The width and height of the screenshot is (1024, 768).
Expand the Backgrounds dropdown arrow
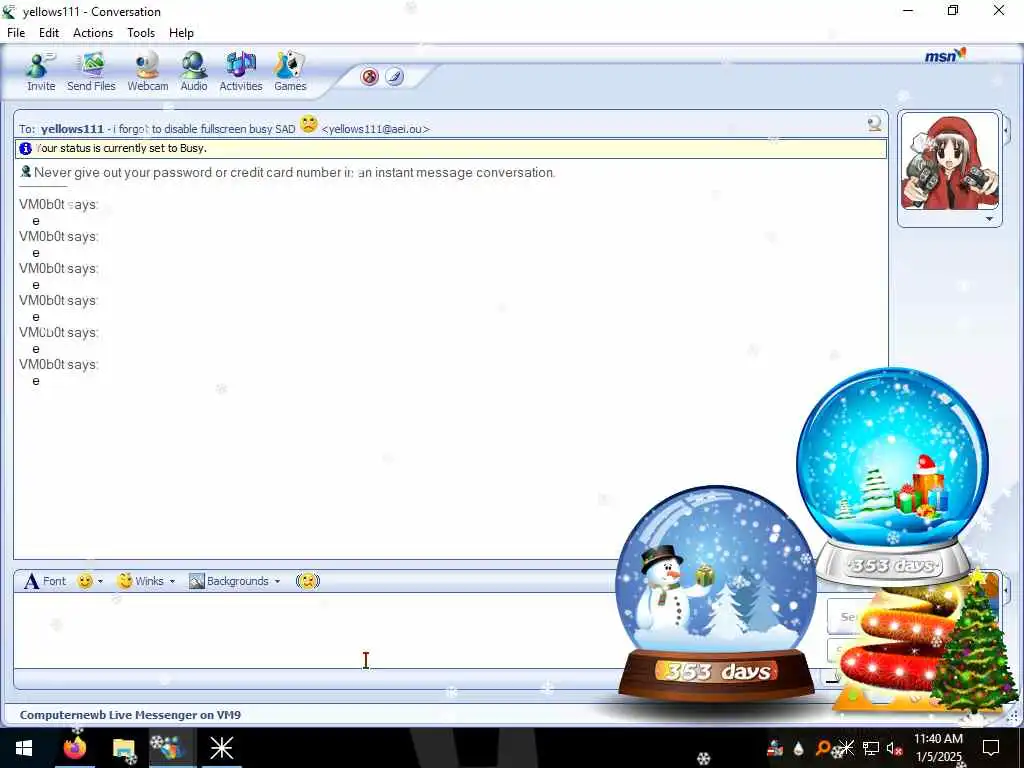pyautogui.click(x=278, y=581)
